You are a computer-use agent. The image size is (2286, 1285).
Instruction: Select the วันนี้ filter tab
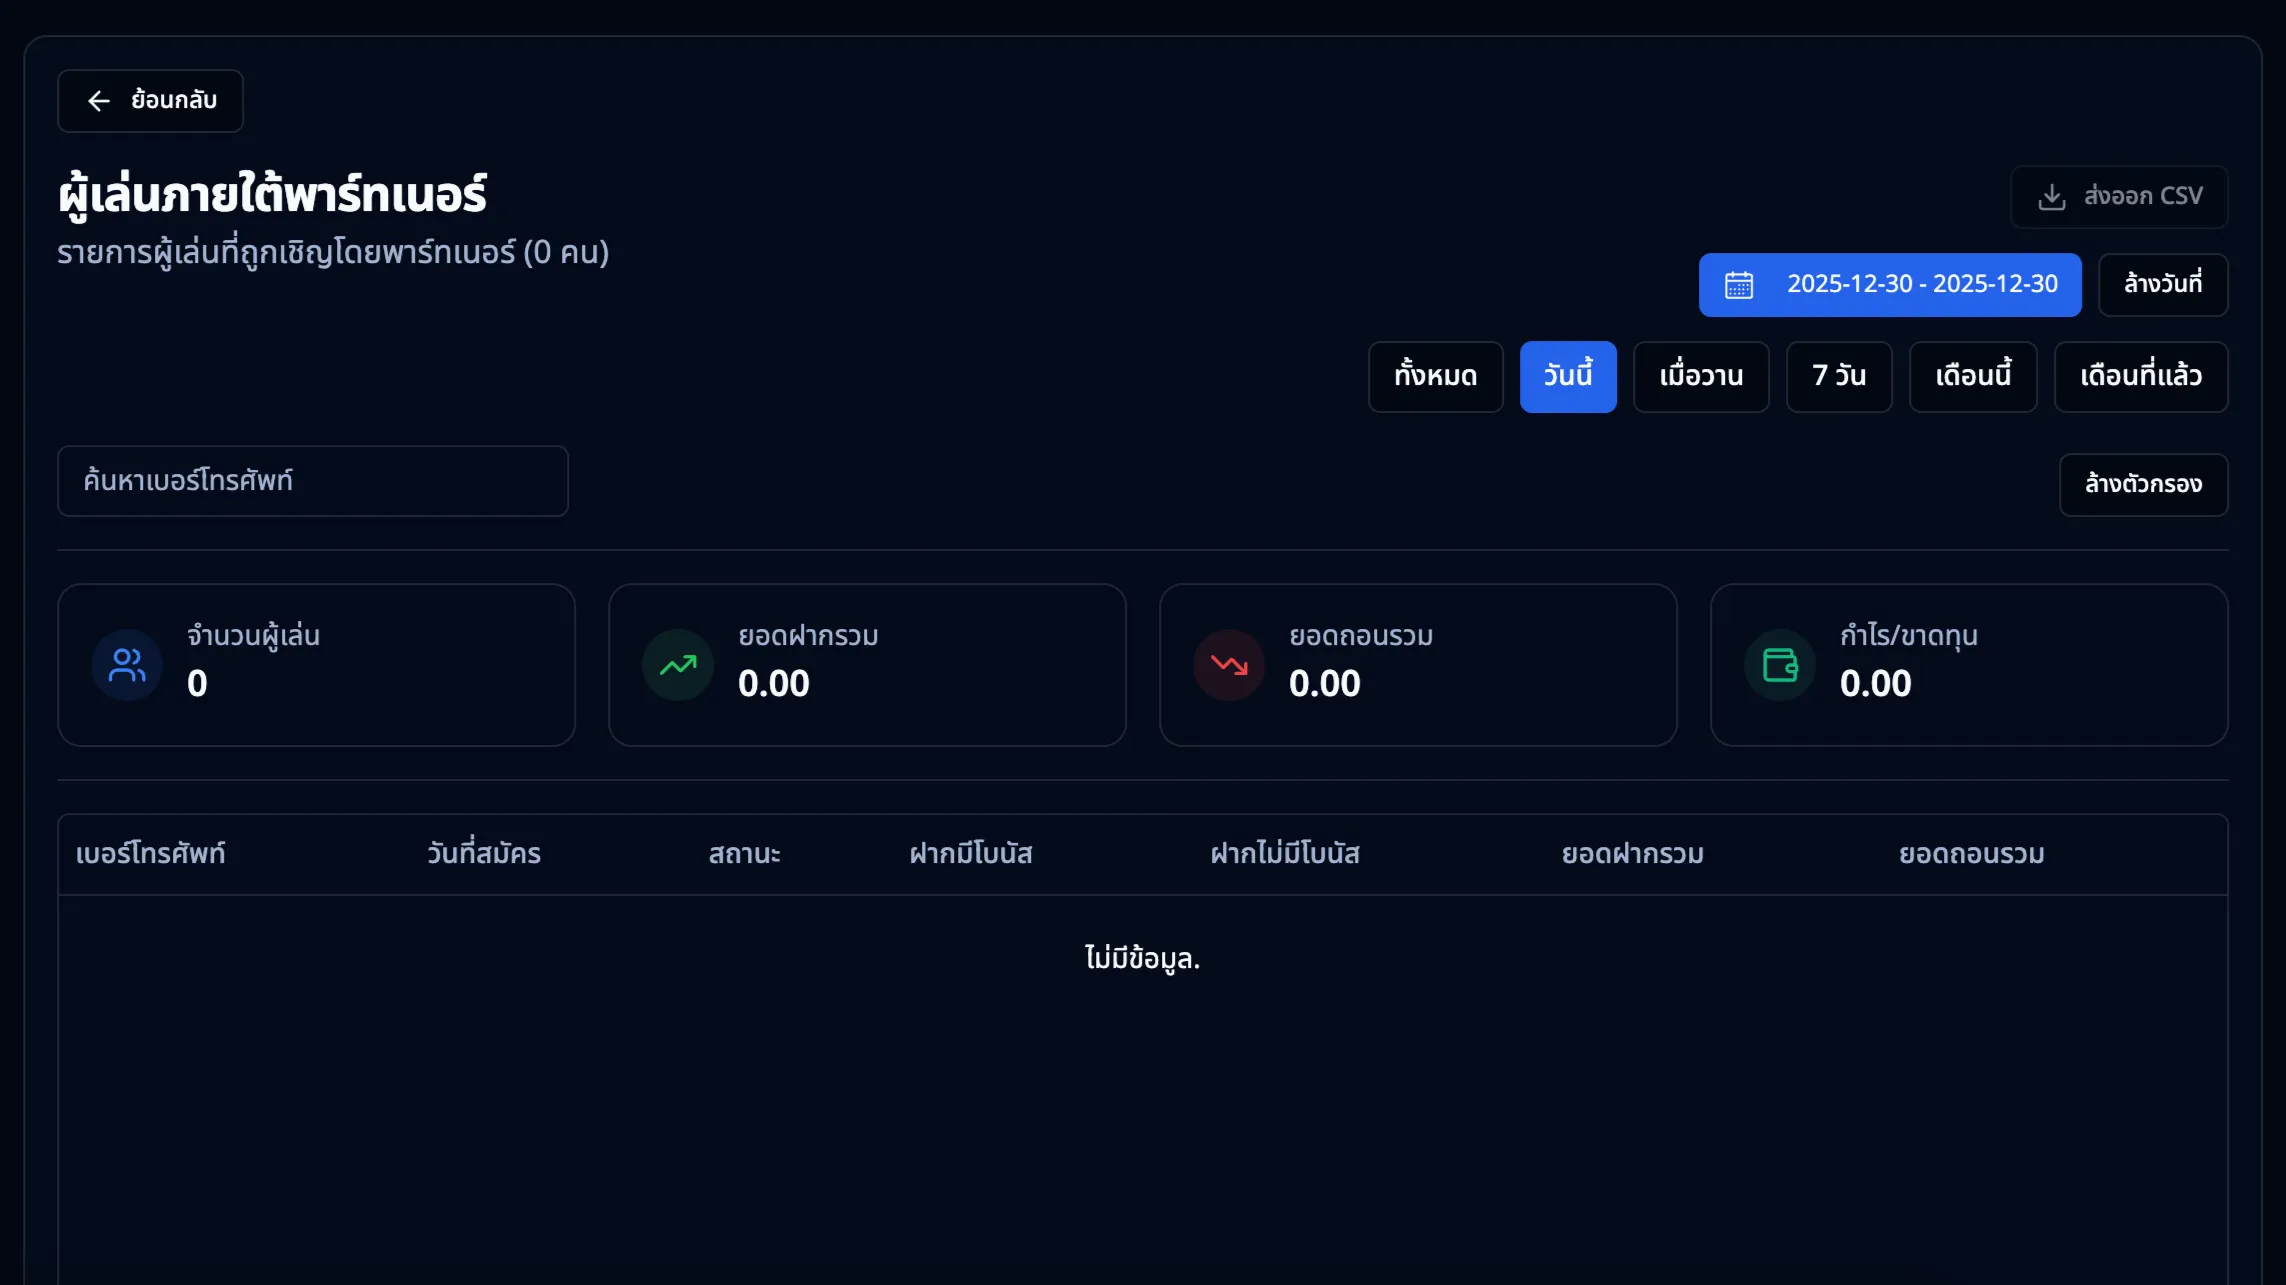[1567, 377]
